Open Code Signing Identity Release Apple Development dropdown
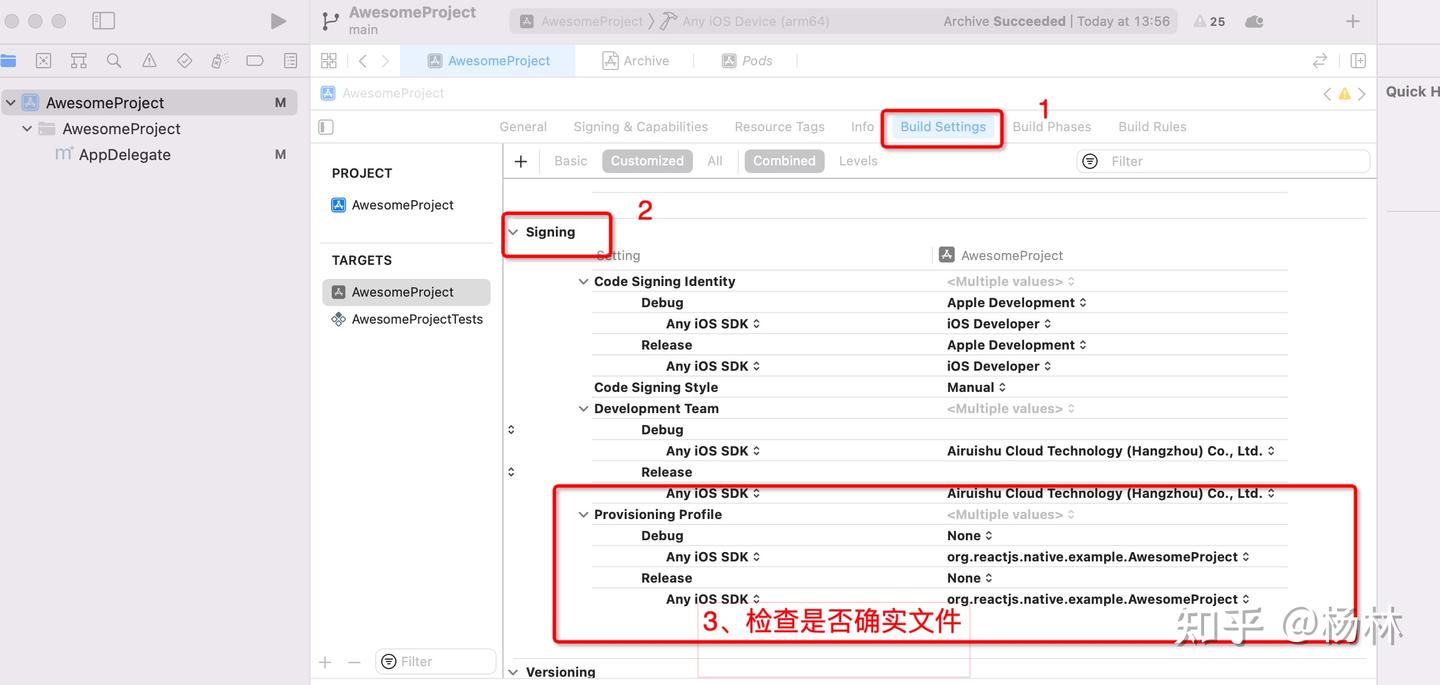1440x685 pixels. point(1016,345)
